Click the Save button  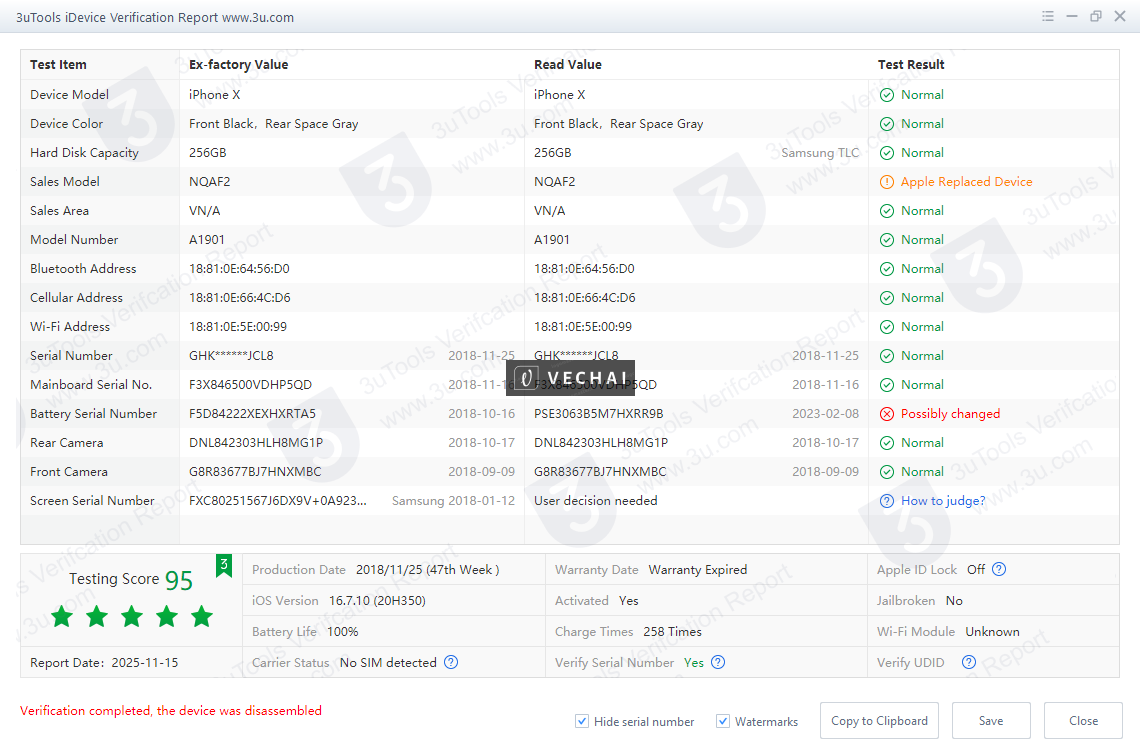[991, 720]
